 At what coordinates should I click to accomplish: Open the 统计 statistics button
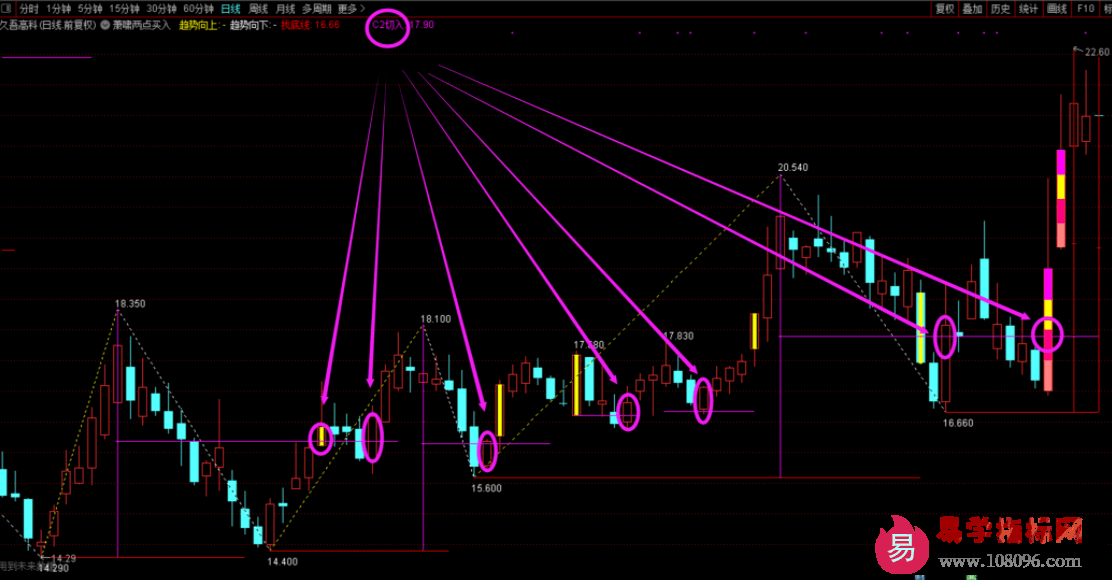pos(1028,8)
